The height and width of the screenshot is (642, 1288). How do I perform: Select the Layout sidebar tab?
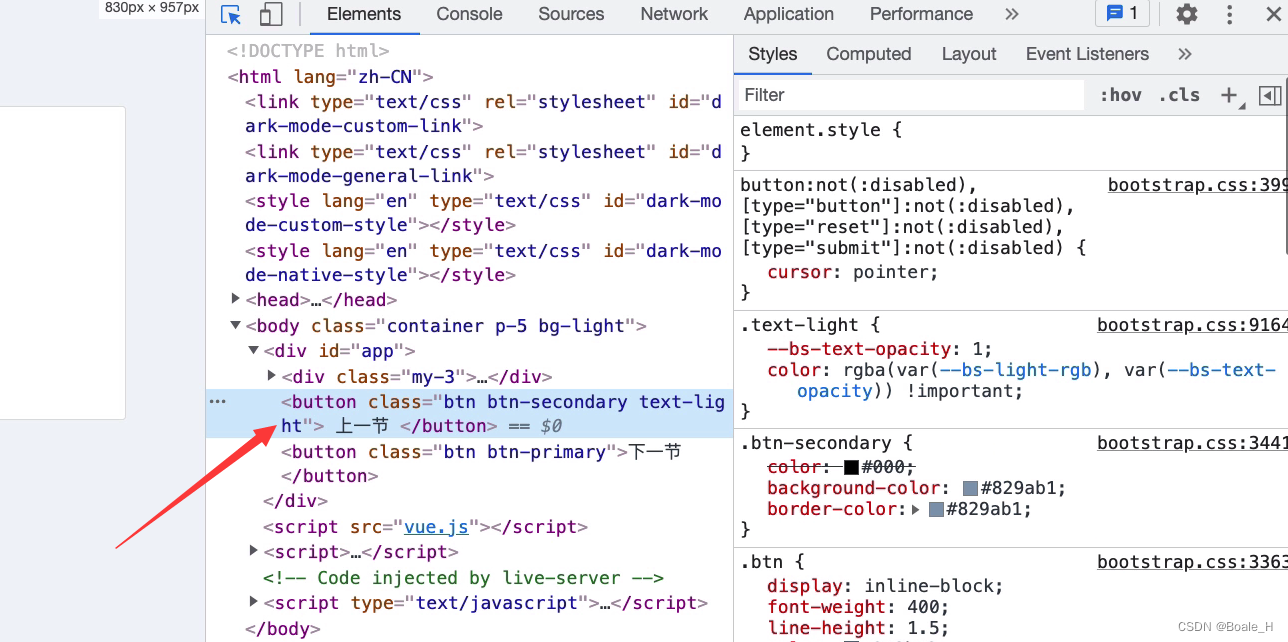(x=969, y=54)
